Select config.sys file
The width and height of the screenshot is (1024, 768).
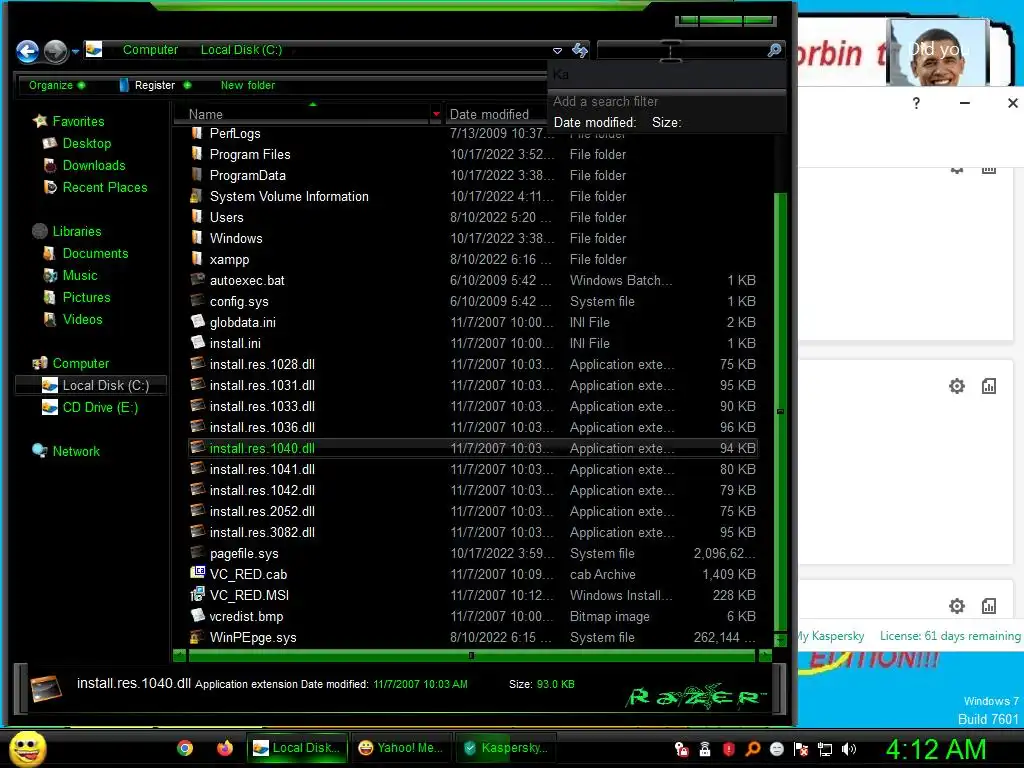click(239, 301)
